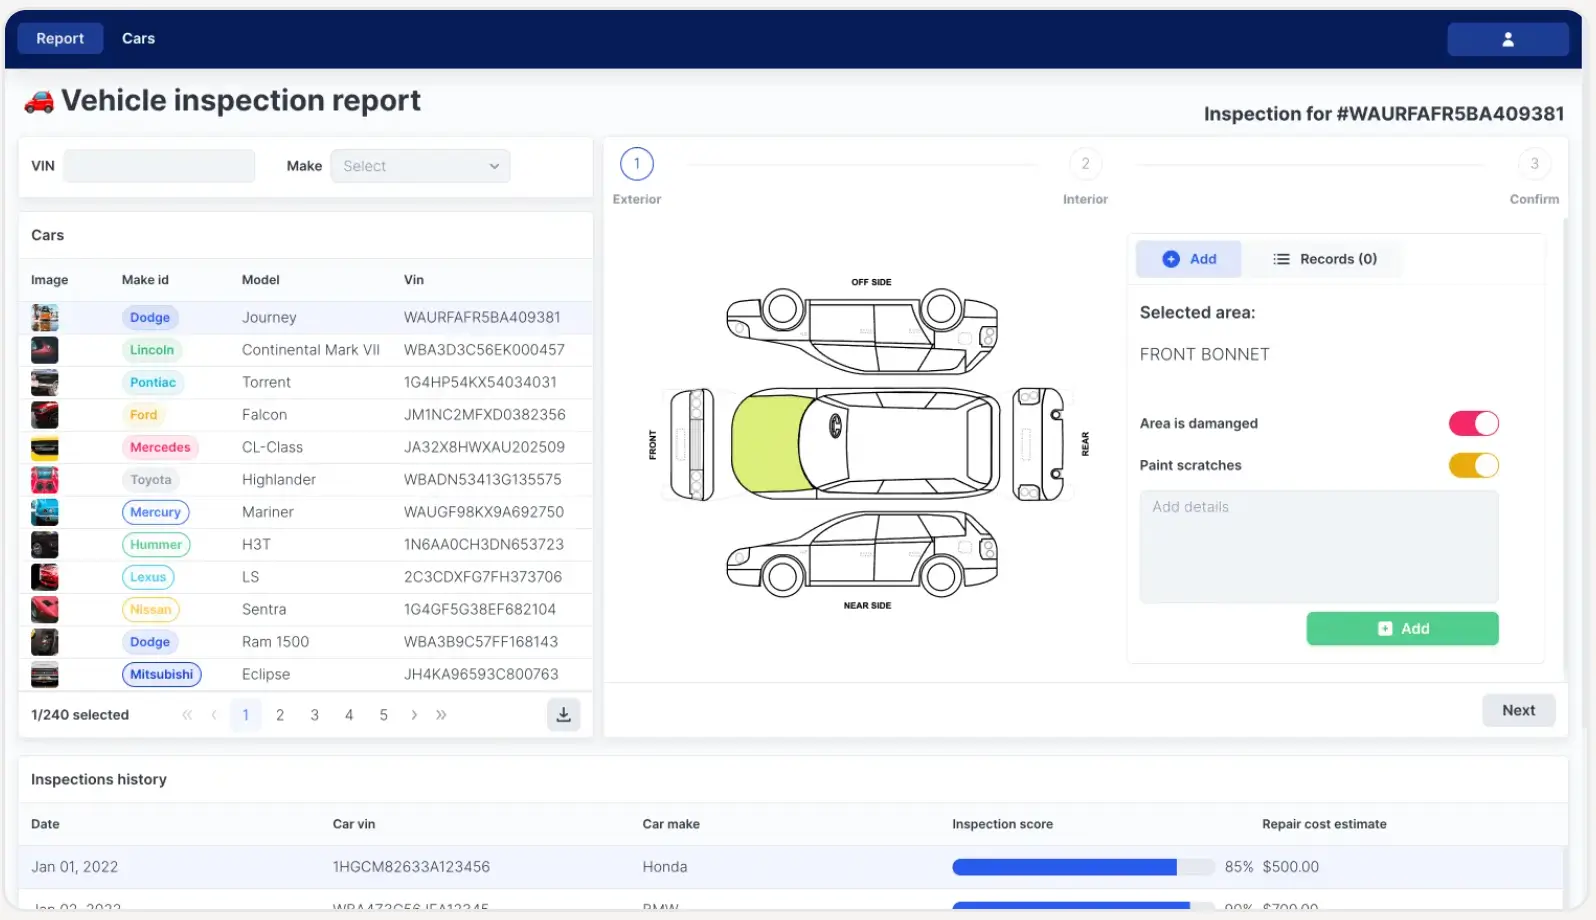Open the Make select dropdown
The image size is (1596, 920).
coord(420,166)
